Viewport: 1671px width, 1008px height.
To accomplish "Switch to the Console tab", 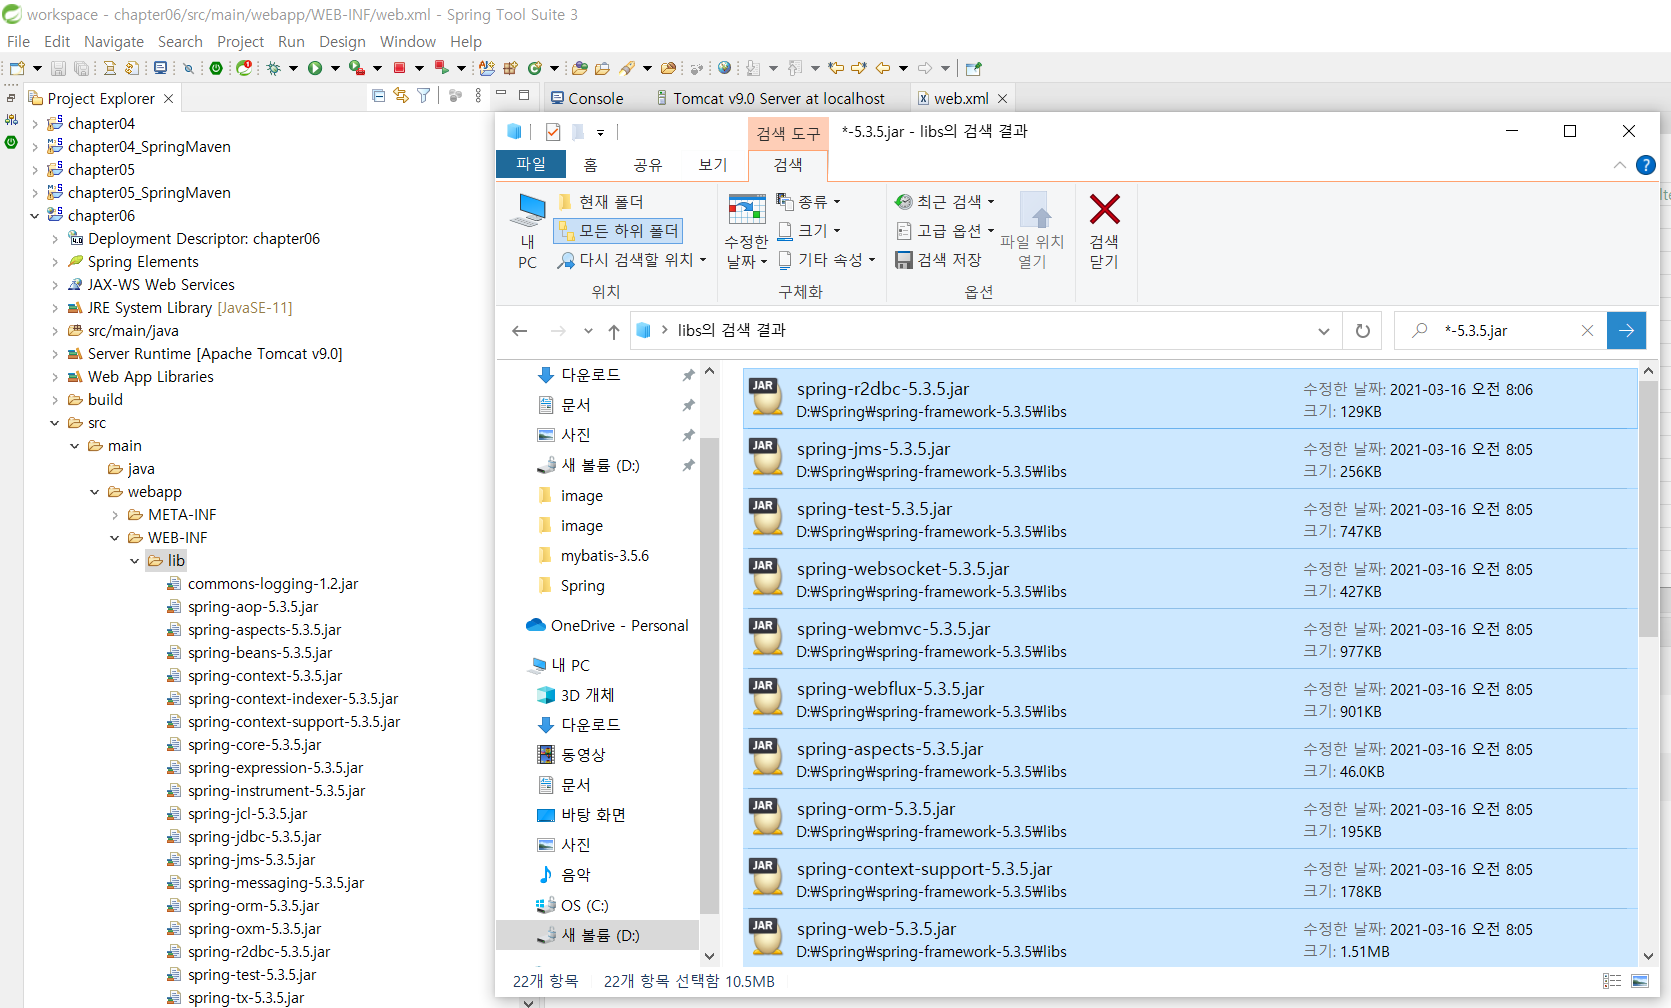I will pos(587,98).
